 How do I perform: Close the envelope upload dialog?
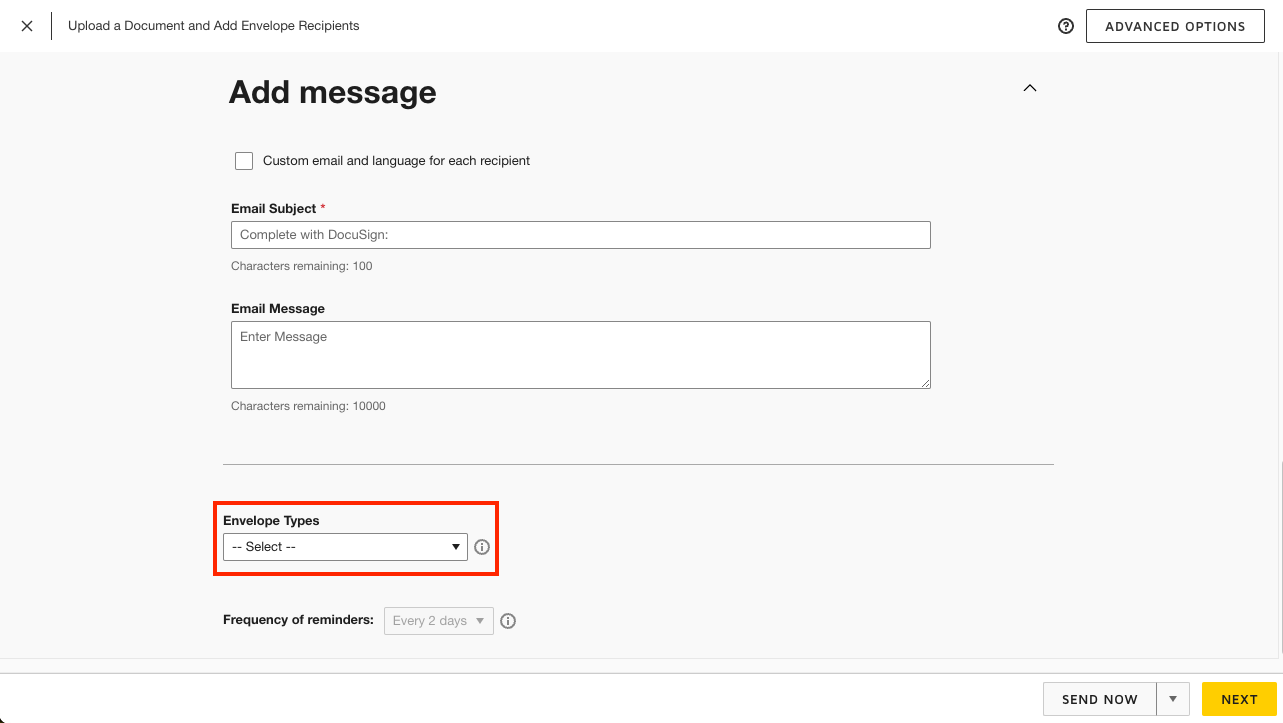click(x=27, y=26)
